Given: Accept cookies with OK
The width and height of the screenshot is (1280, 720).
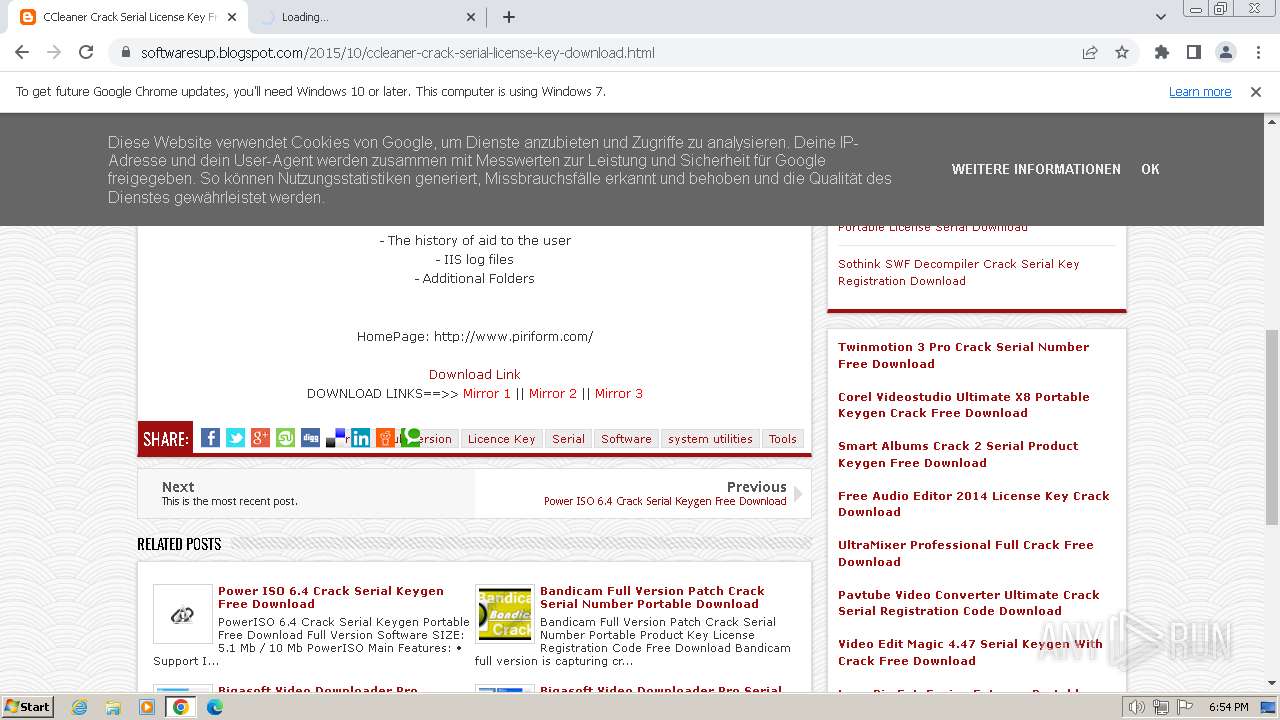Looking at the screenshot, I should pos(1150,169).
